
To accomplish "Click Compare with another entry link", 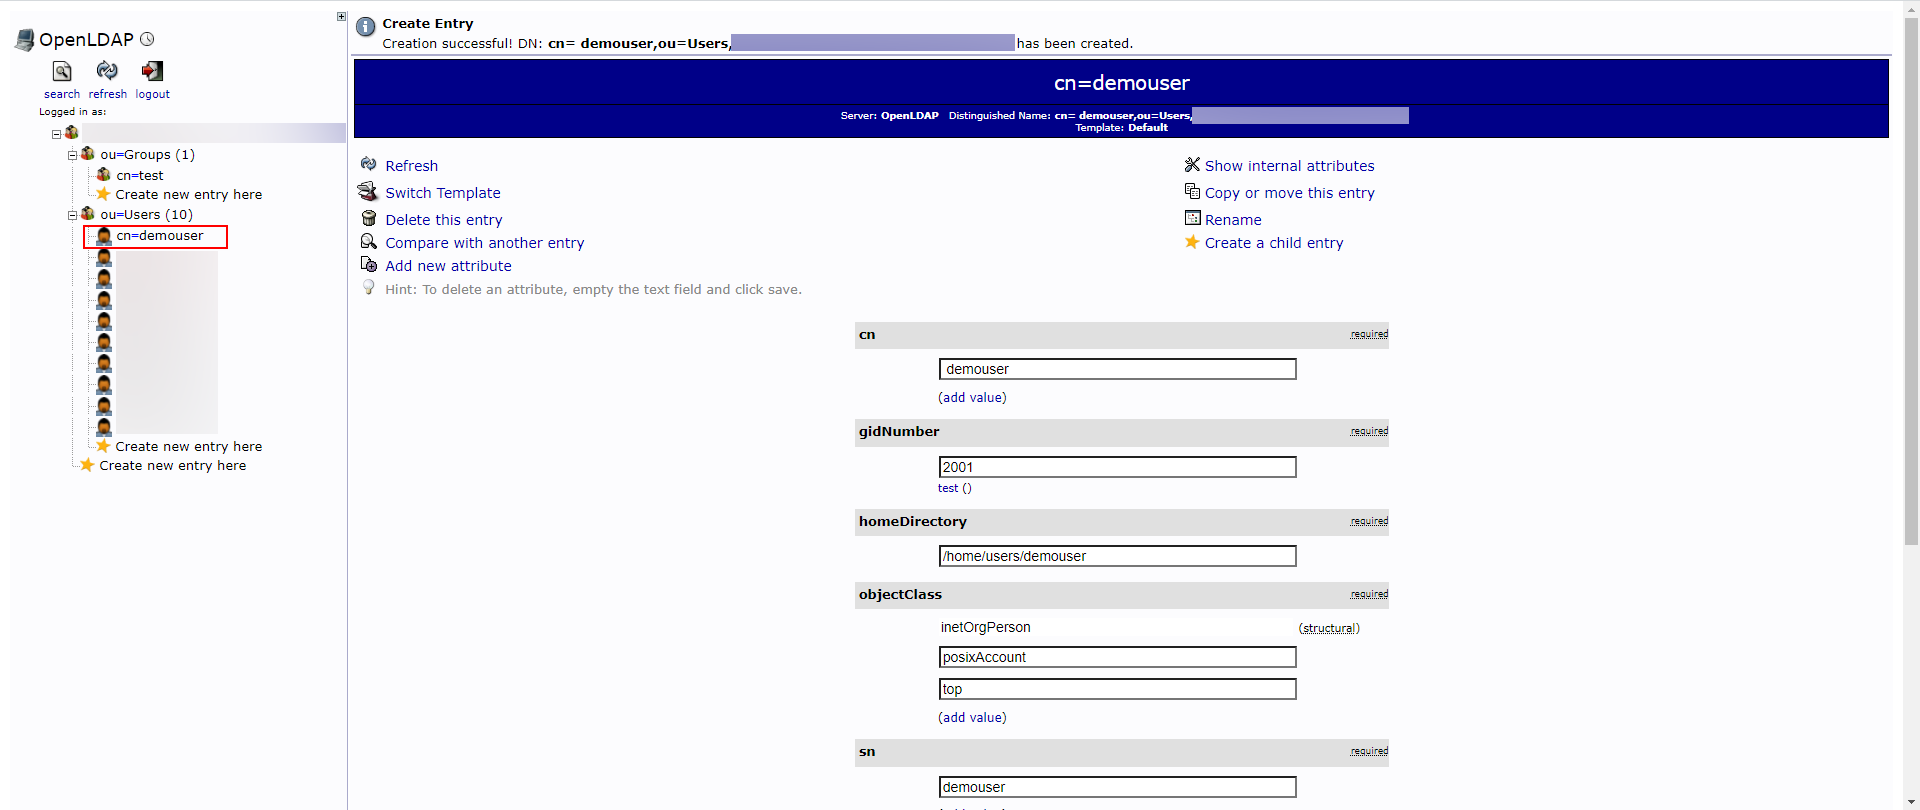I will click(x=484, y=243).
